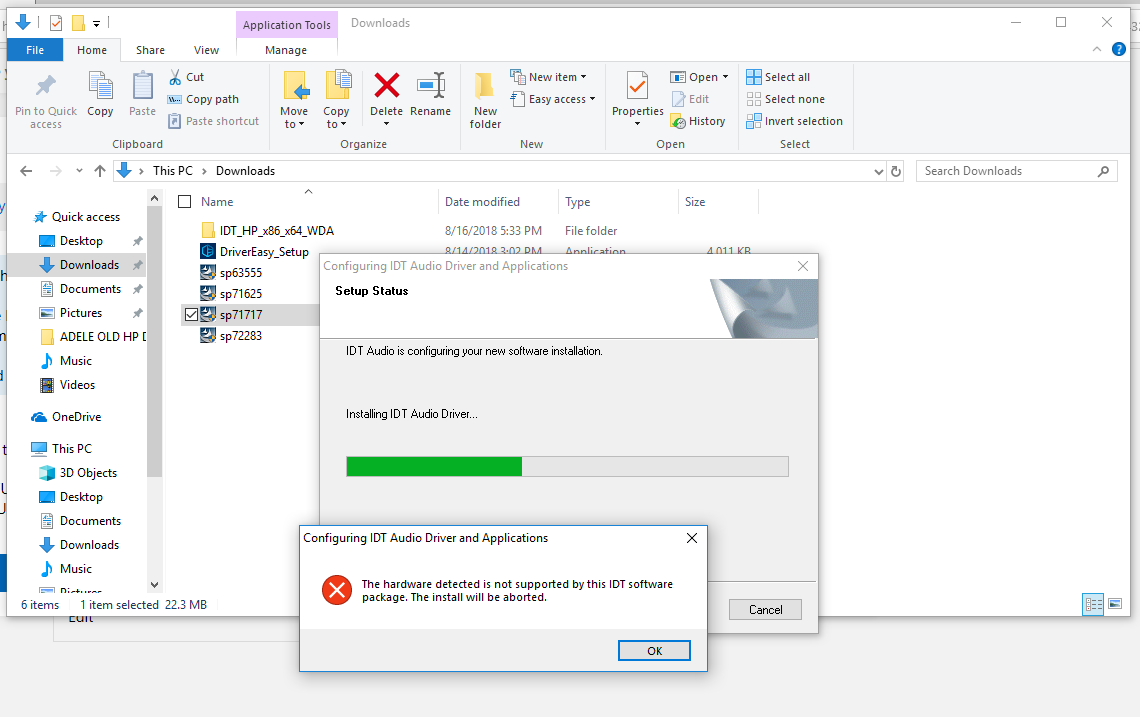Open Properties from ribbon
Image resolution: width=1140 pixels, height=717 pixels.
click(x=638, y=100)
